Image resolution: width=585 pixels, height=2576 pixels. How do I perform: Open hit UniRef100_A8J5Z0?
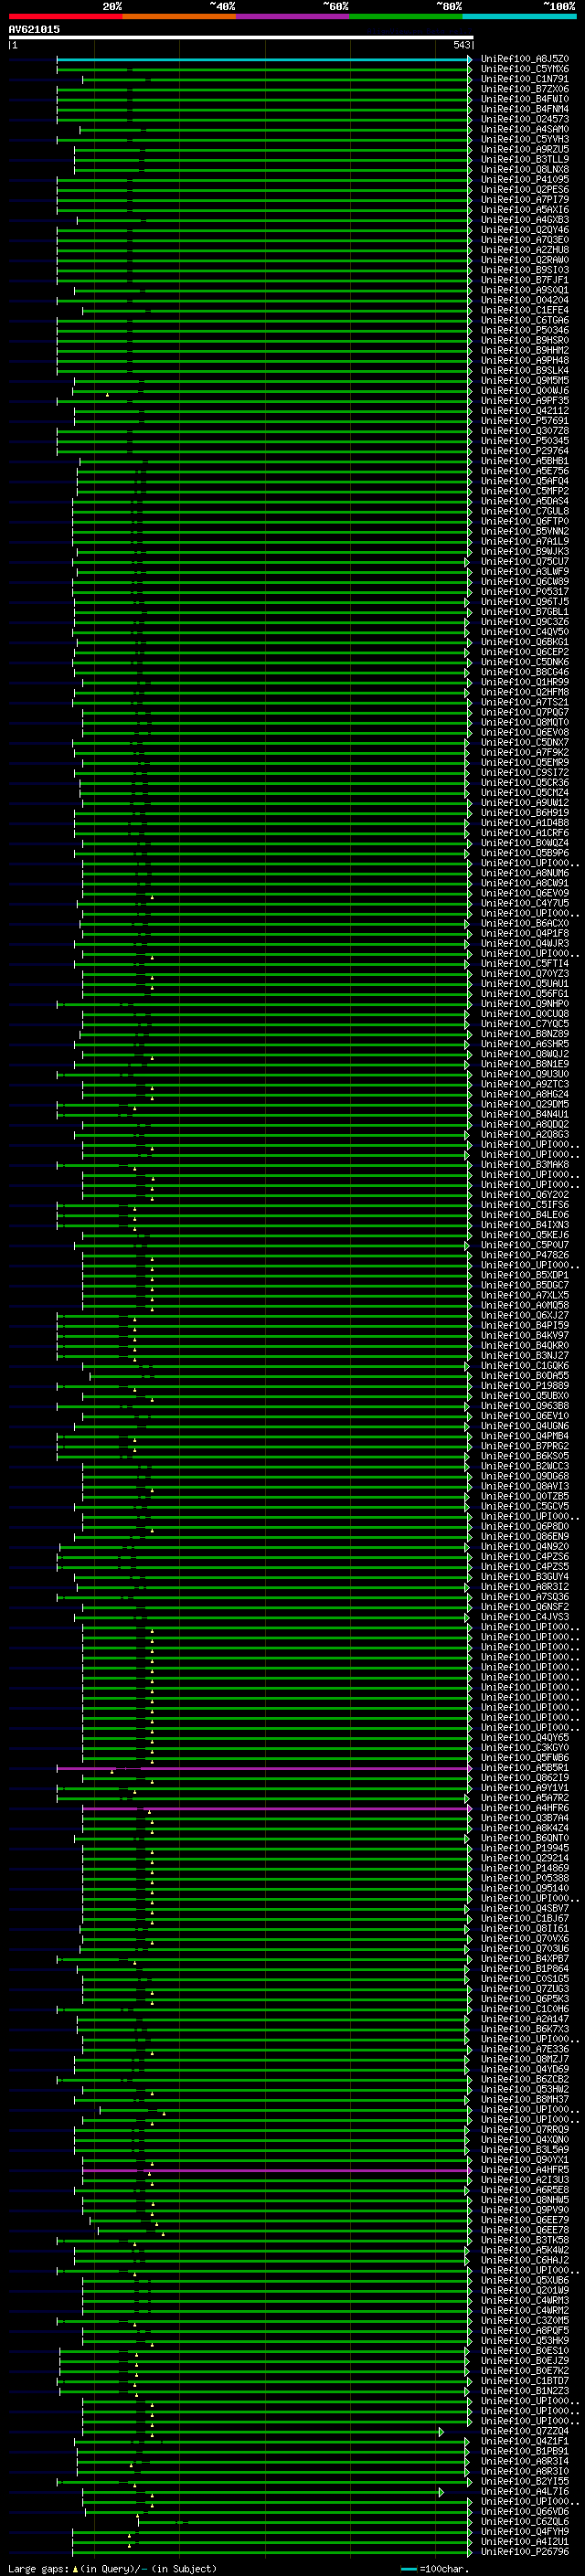pyautogui.click(x=524, y=59)
